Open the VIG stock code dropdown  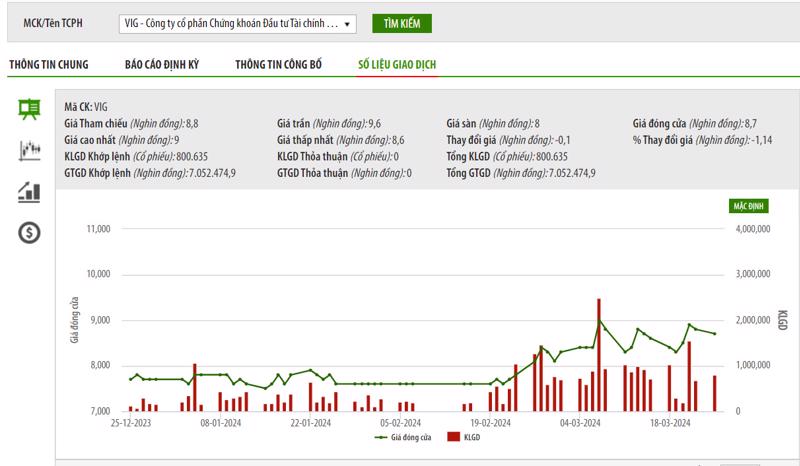point(235,22)
